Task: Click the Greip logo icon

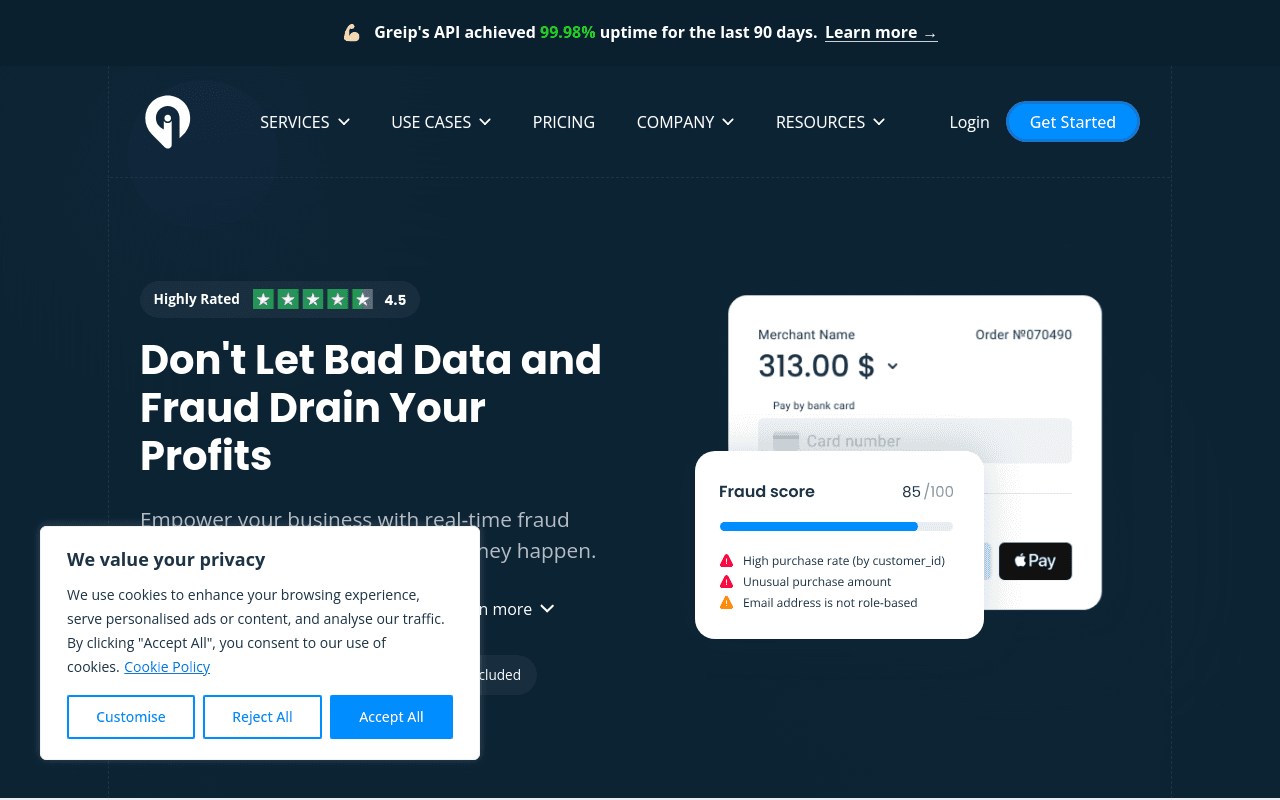Action: [x=167, y=122]
